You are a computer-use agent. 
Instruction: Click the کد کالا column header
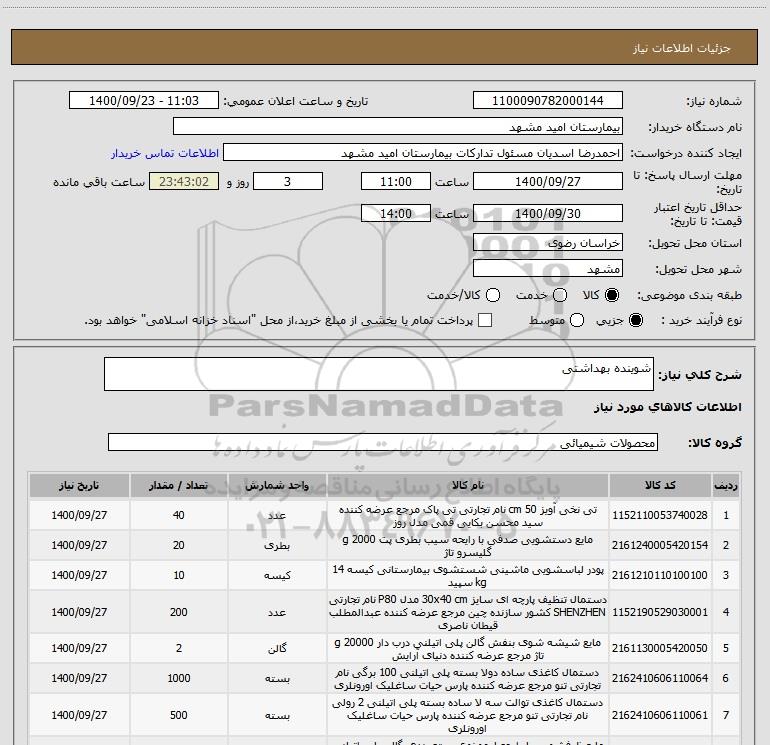point(660,486)
